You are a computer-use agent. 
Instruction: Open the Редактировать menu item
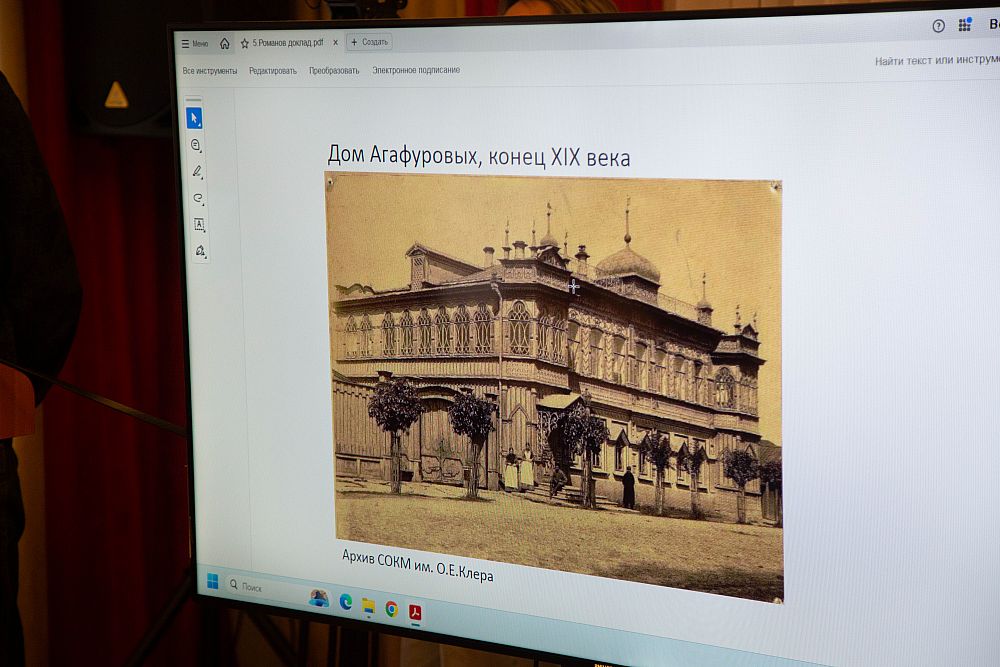pyautogui.click(x=273, y=71)
